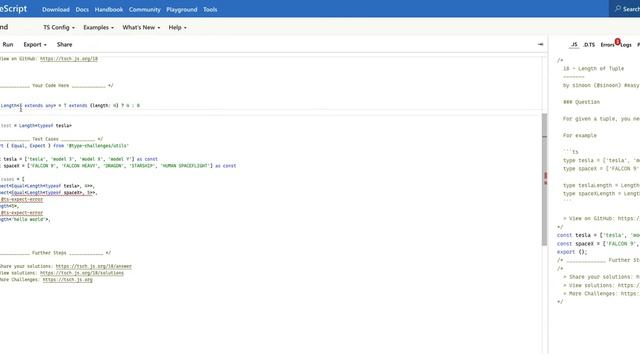This screenshot has width=640, height=360.
Task: Open the Help dropdown menu
Action: [x=178, y=27]
